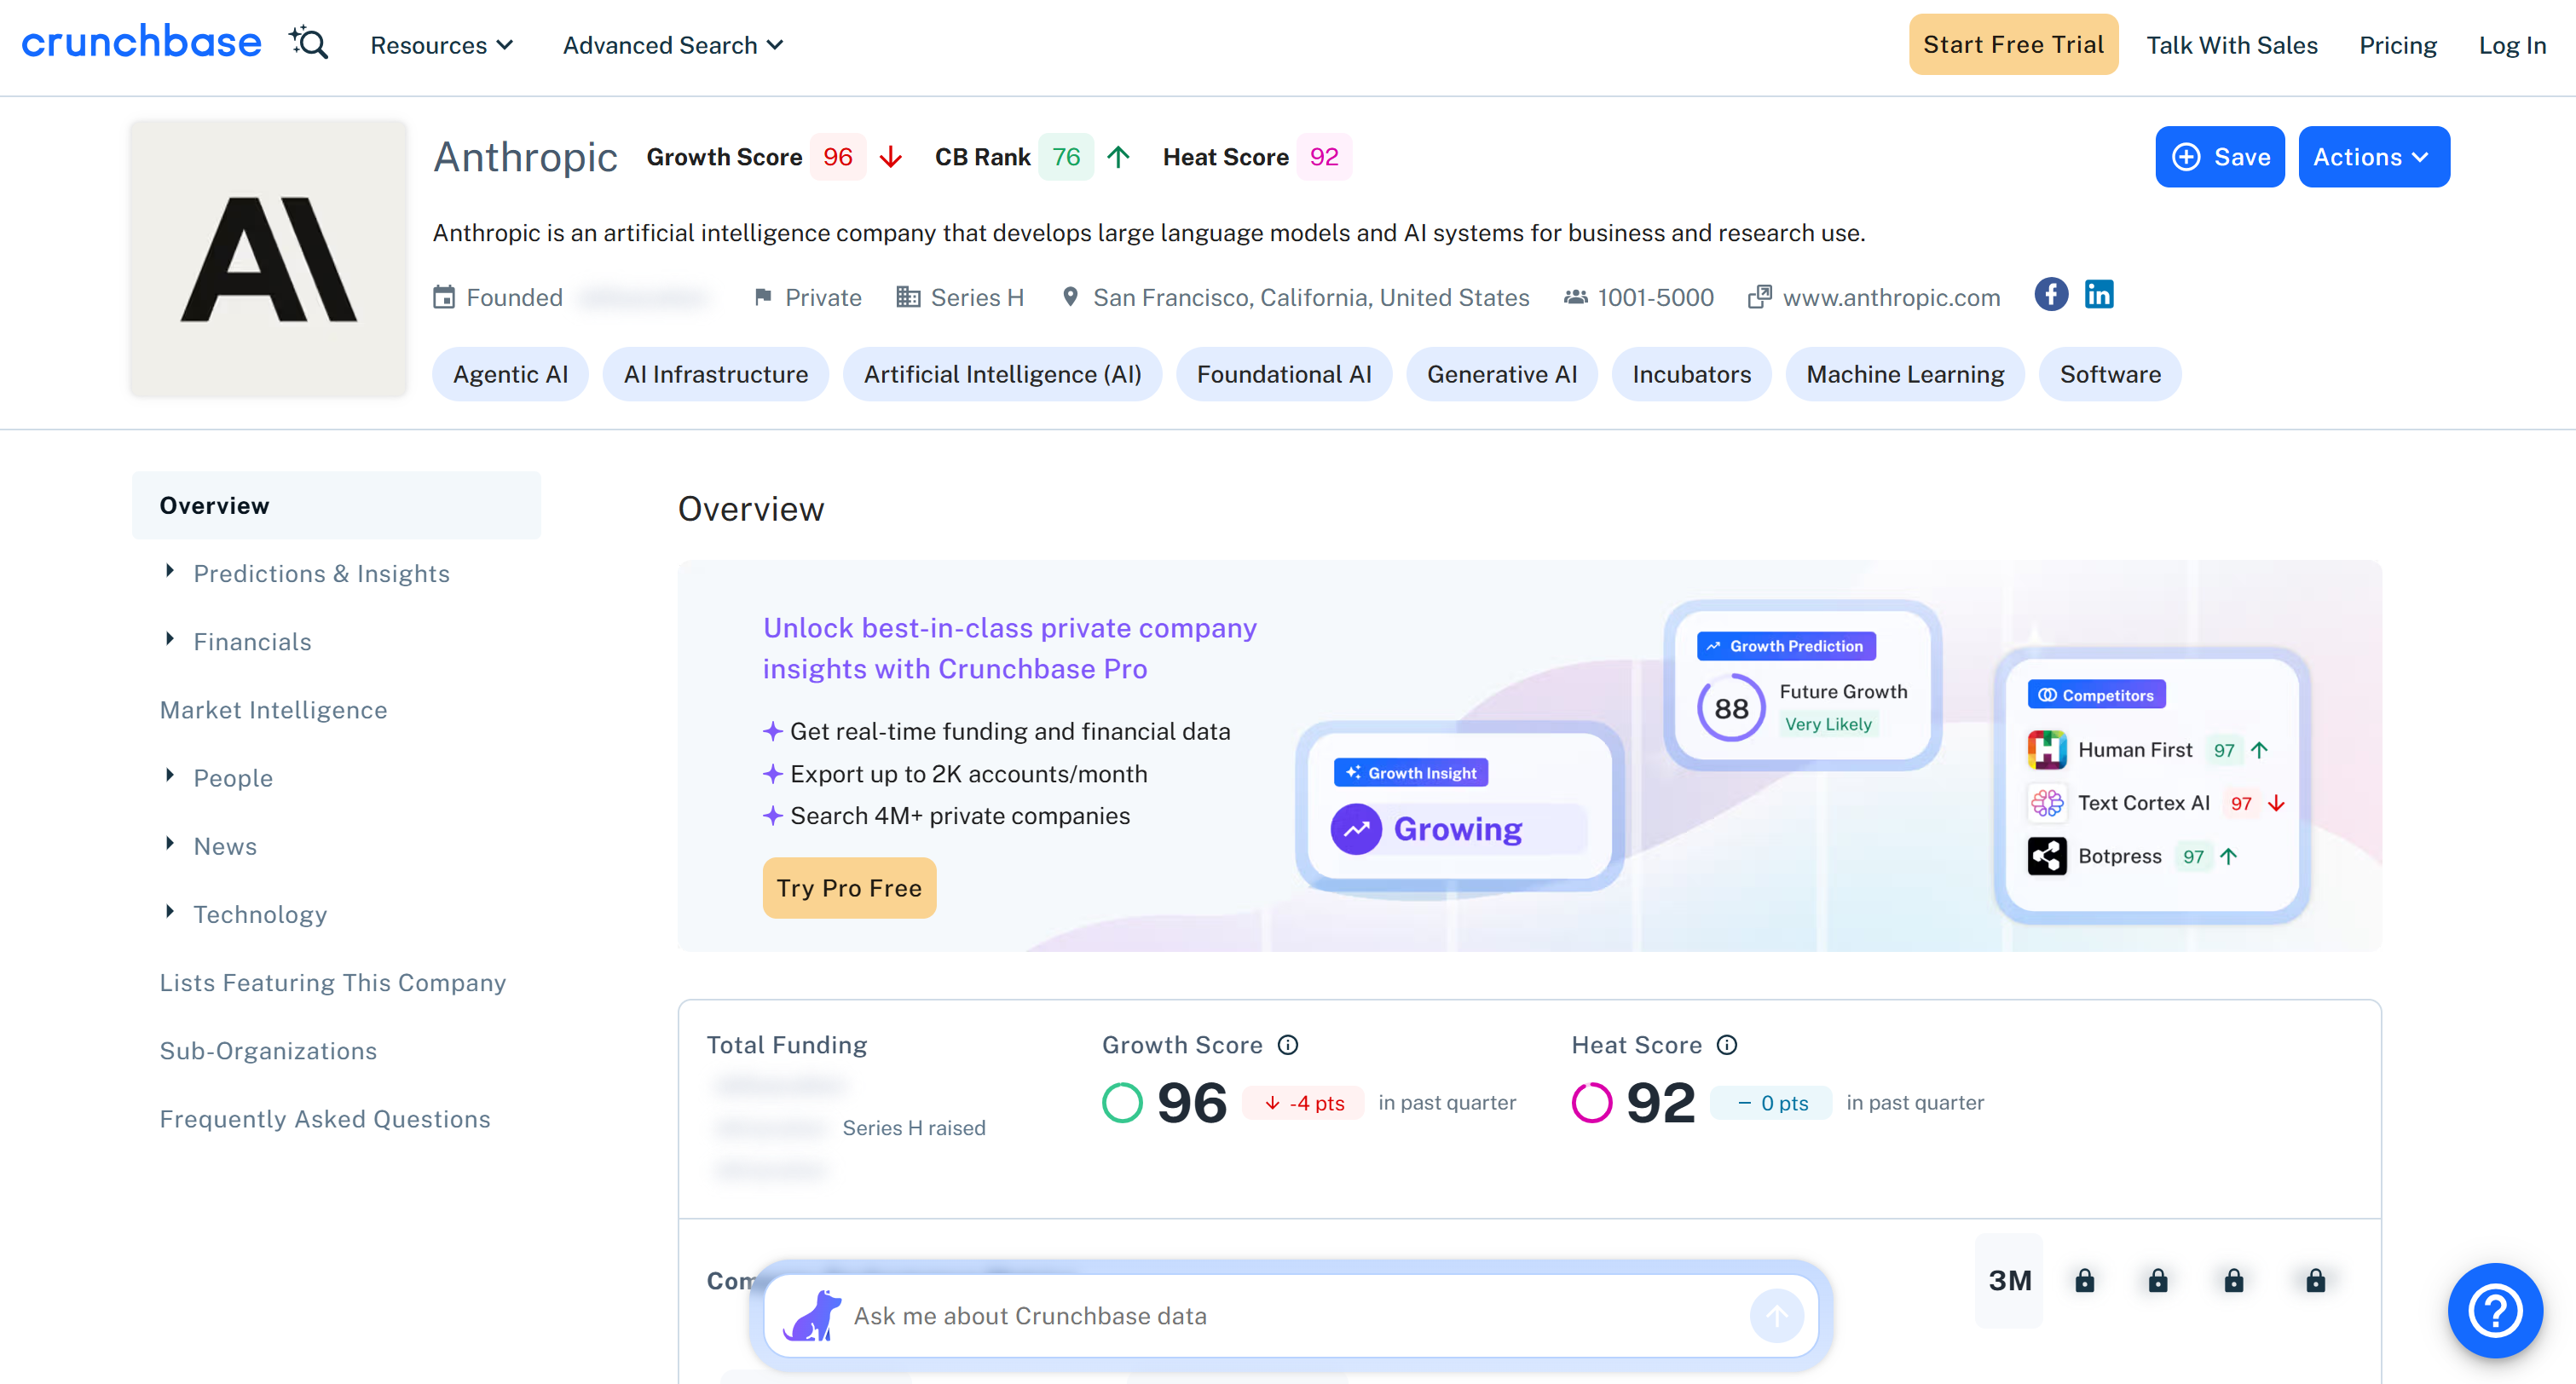Select the 3M time range

click(x=2009, y=1281)
